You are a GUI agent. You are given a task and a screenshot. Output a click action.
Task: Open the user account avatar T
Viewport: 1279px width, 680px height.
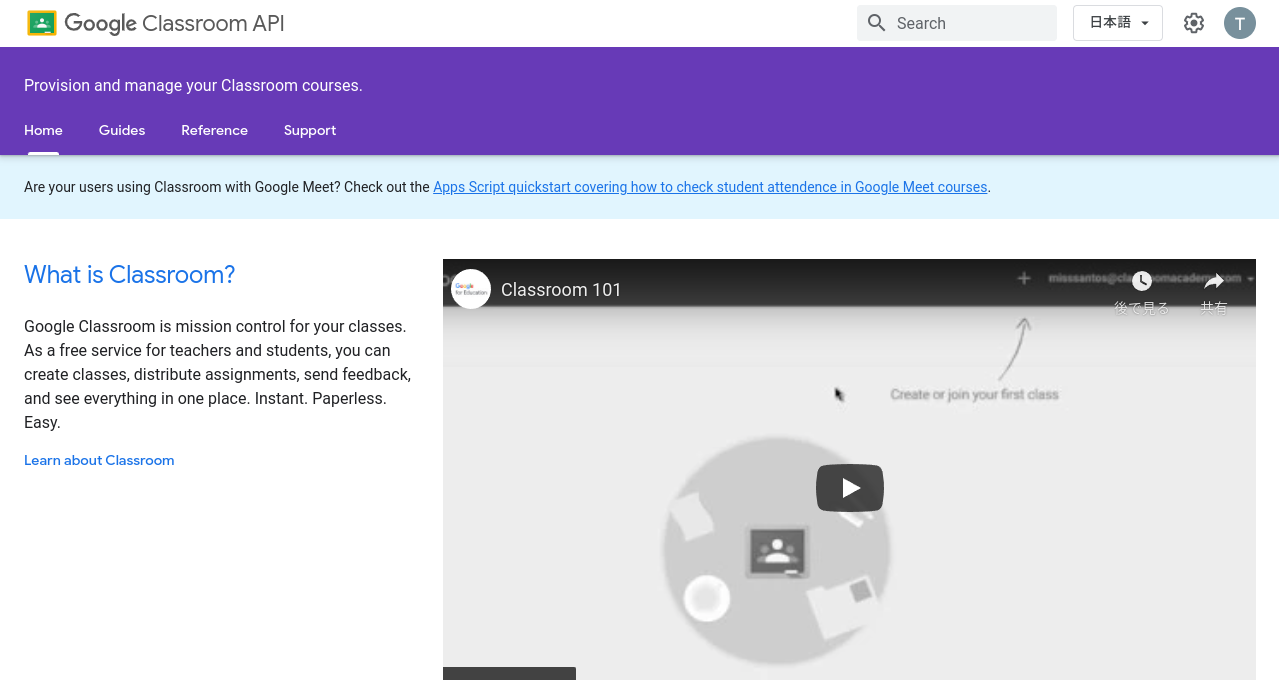coord(1240,23)
